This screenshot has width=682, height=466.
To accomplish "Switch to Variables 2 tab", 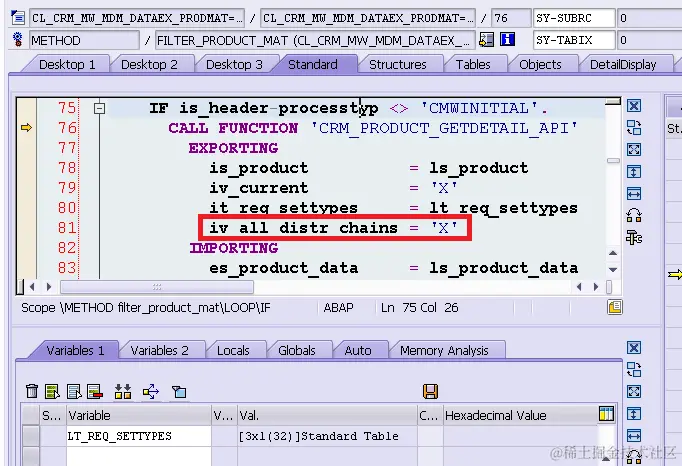I will [x=160, y=350].
